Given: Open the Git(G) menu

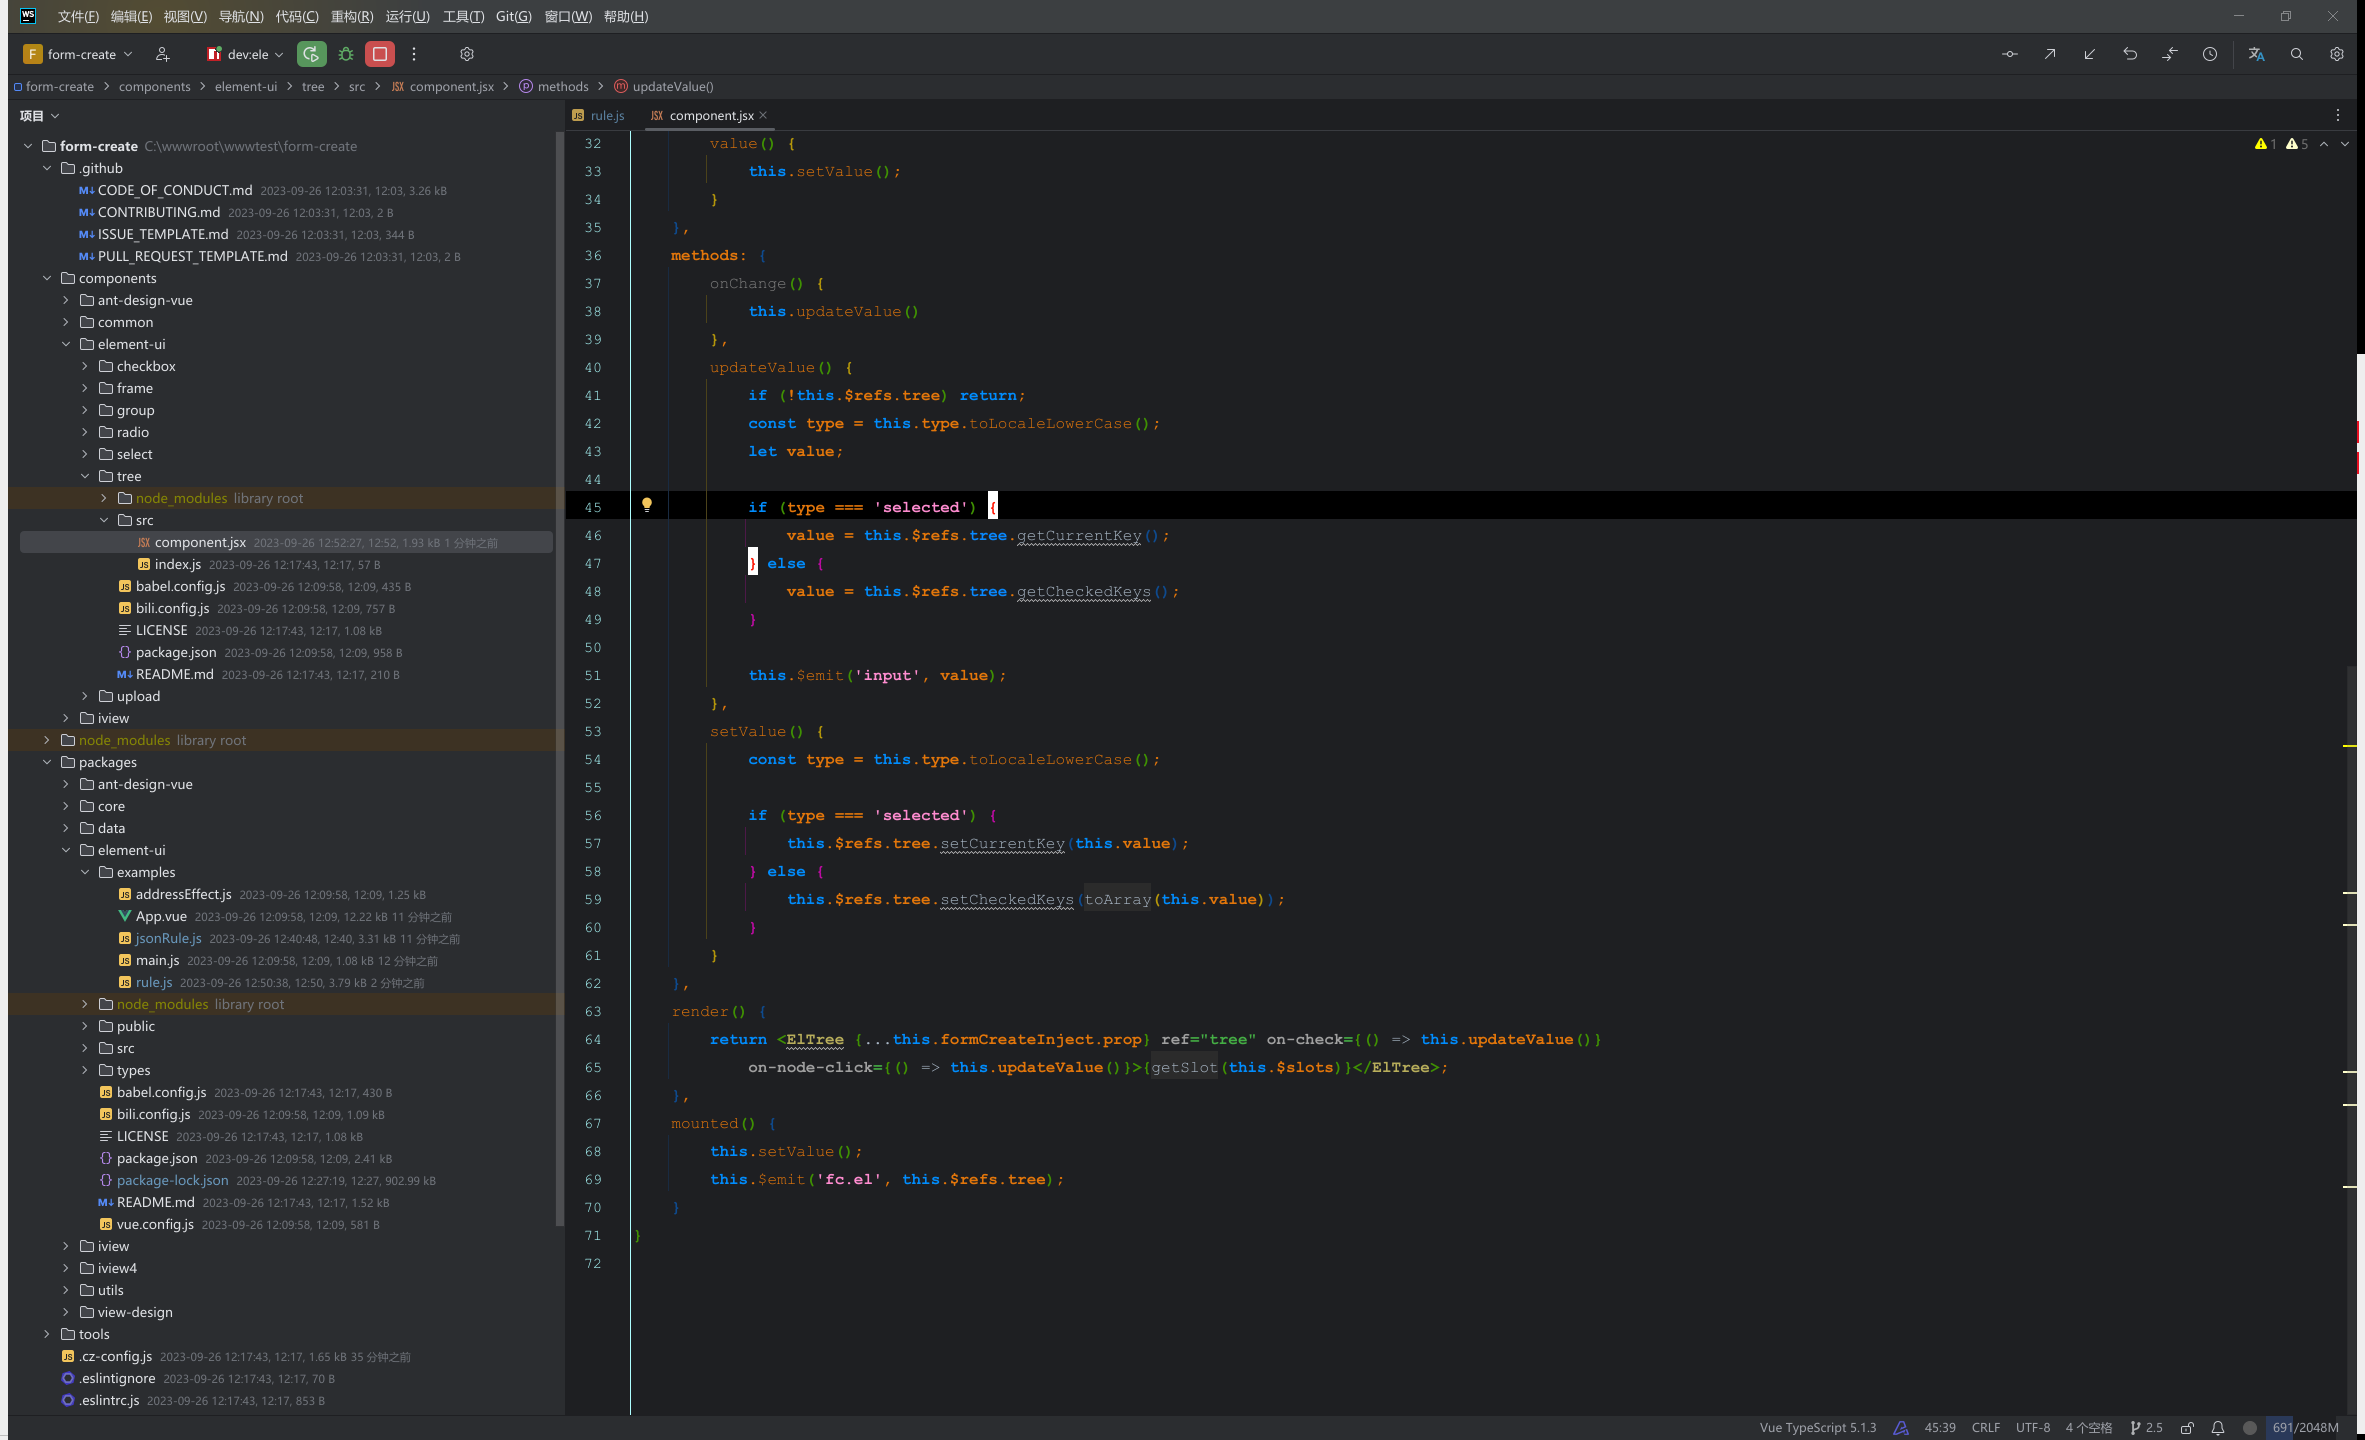Looking at the screenshot, I should pyautogui.click(x=512, y=16).
